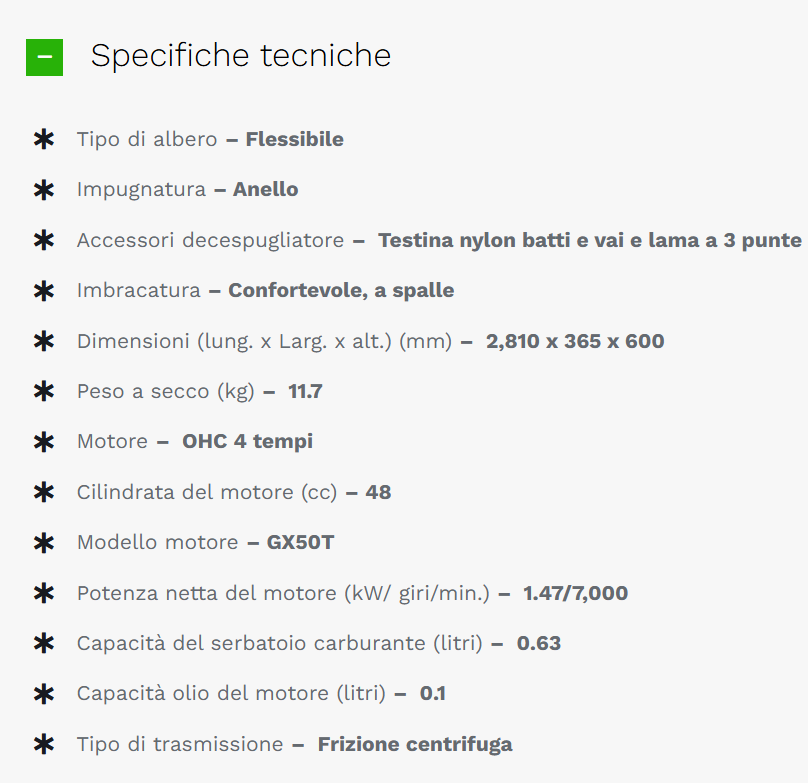The height and width of the screenshot is (783, 808).
Task: Click the asterisk bullet beside Modello motore
Action: point(44,543)
